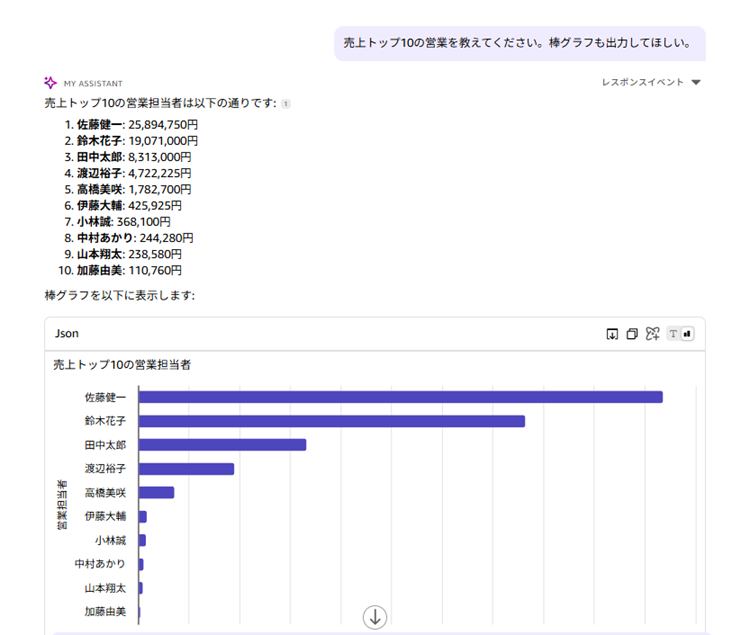
Task: Expand the レスポンスイベント dropdown arrow
Action: point(696,83)
